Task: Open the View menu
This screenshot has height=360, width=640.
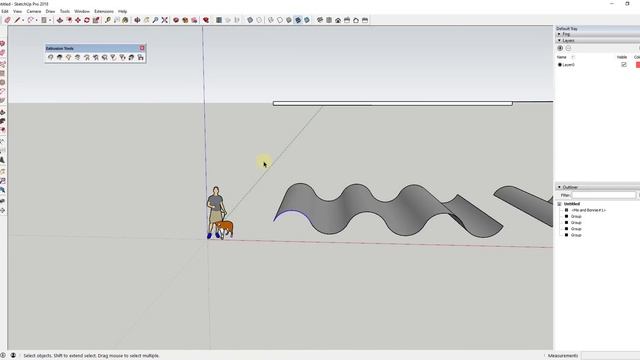Action: click(18, 11)
